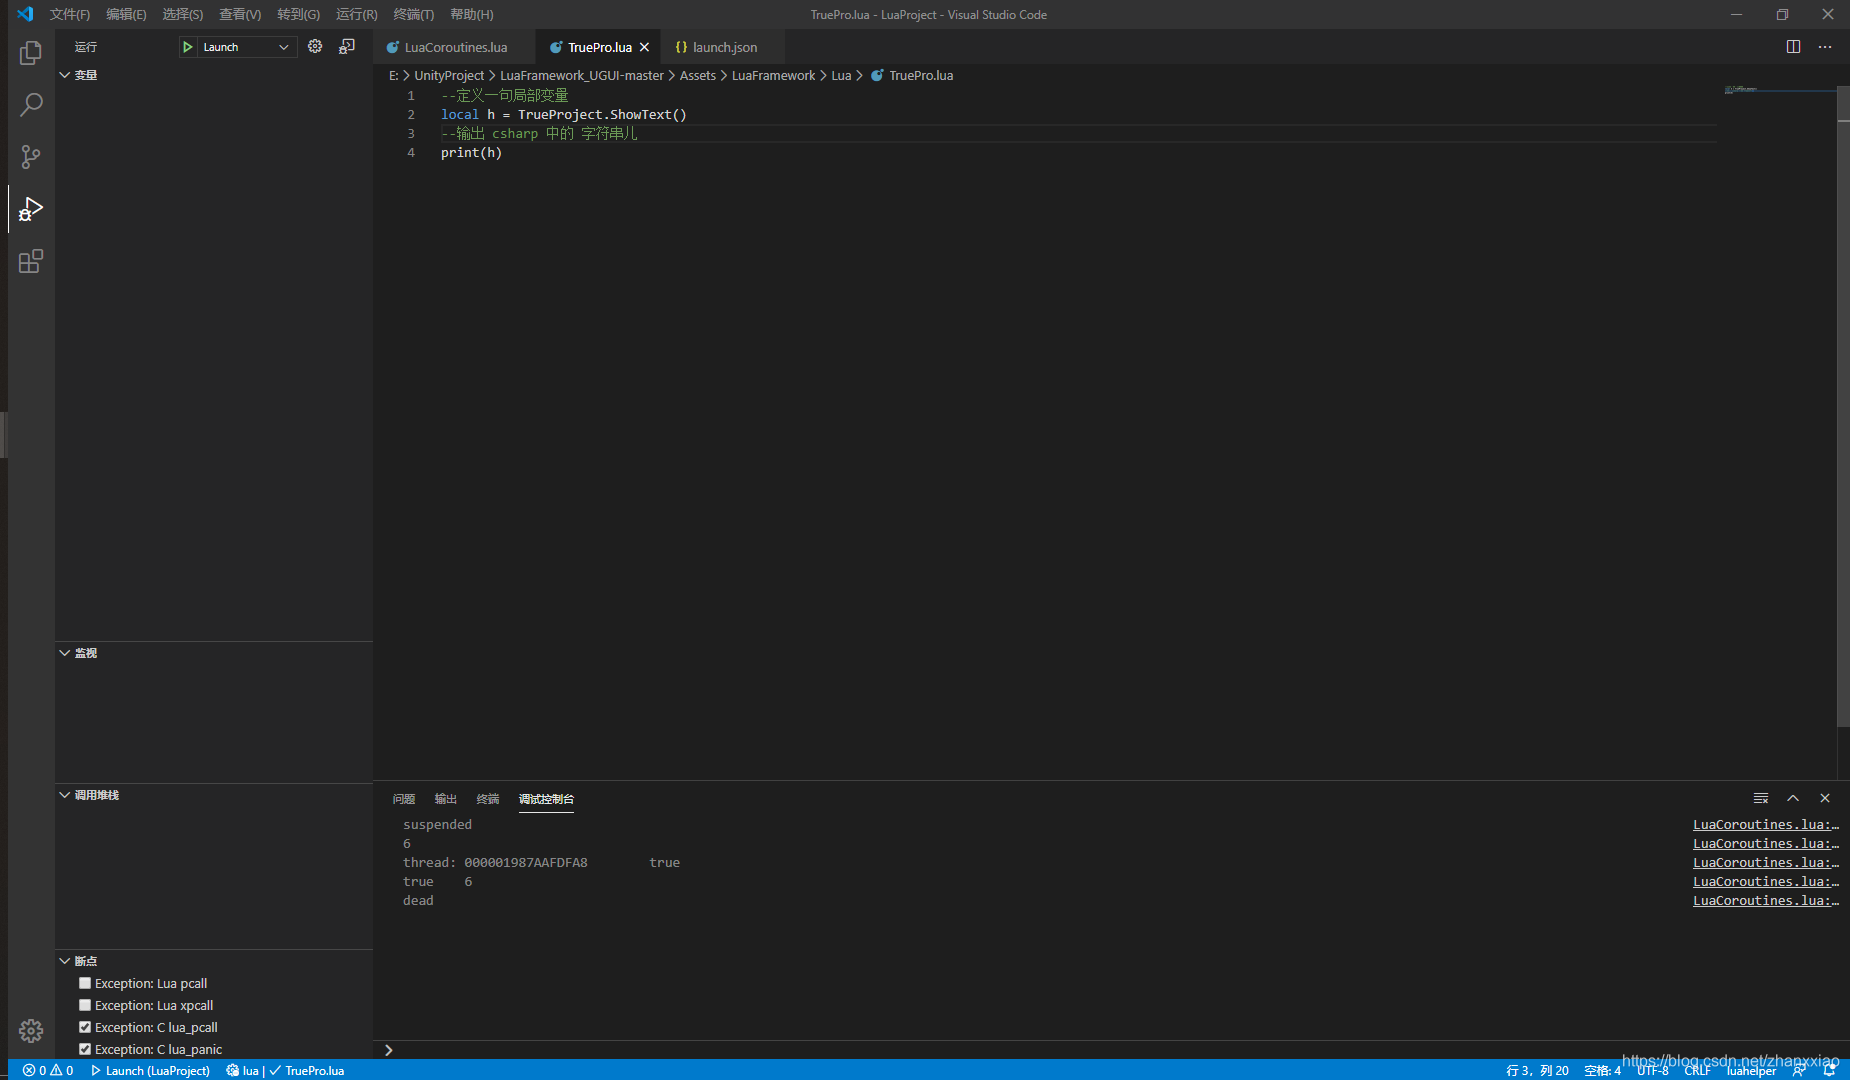Uncheck Exception: C lua_panic breakpoint
The image size is (1850, 1080).
(x=85, y=1049)
